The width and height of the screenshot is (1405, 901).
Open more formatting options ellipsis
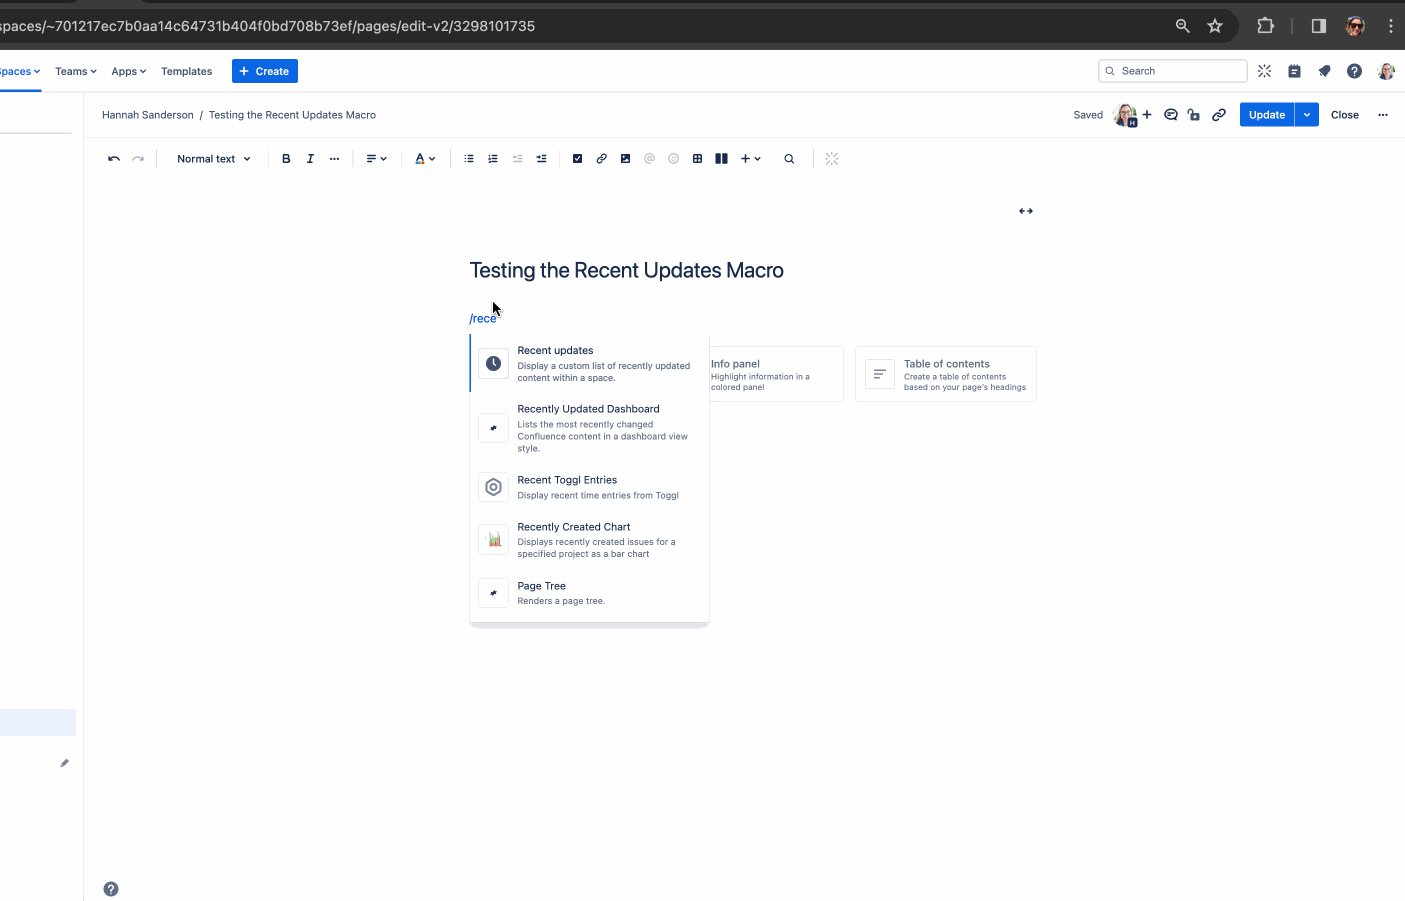334,159
